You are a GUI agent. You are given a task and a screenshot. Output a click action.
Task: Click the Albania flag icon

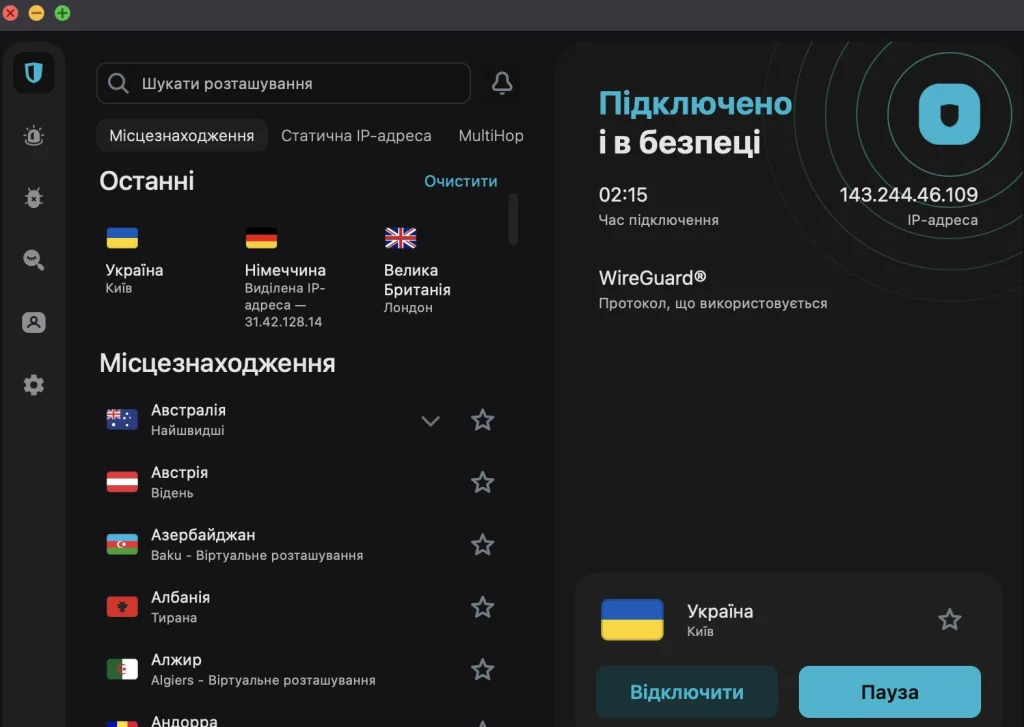[x=122, y=607]
